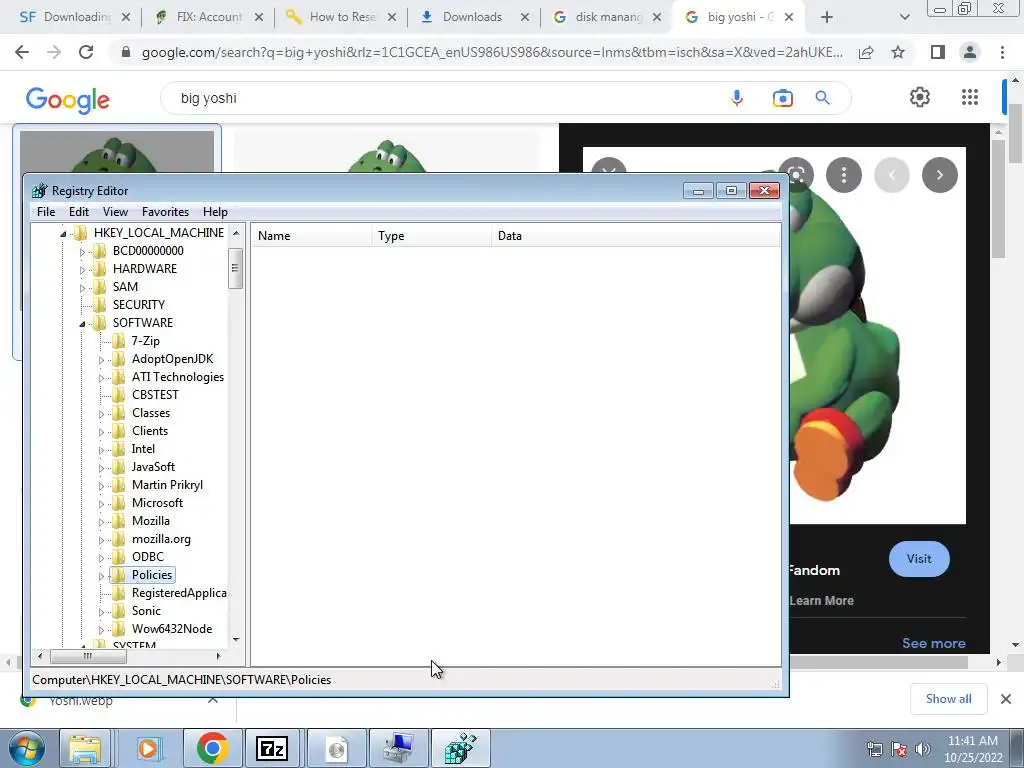Image resolution: width=1024 pixels, height=768 pixels.
Task: Expand the ATI Technologies key
Action: click(x=101, y=377)
